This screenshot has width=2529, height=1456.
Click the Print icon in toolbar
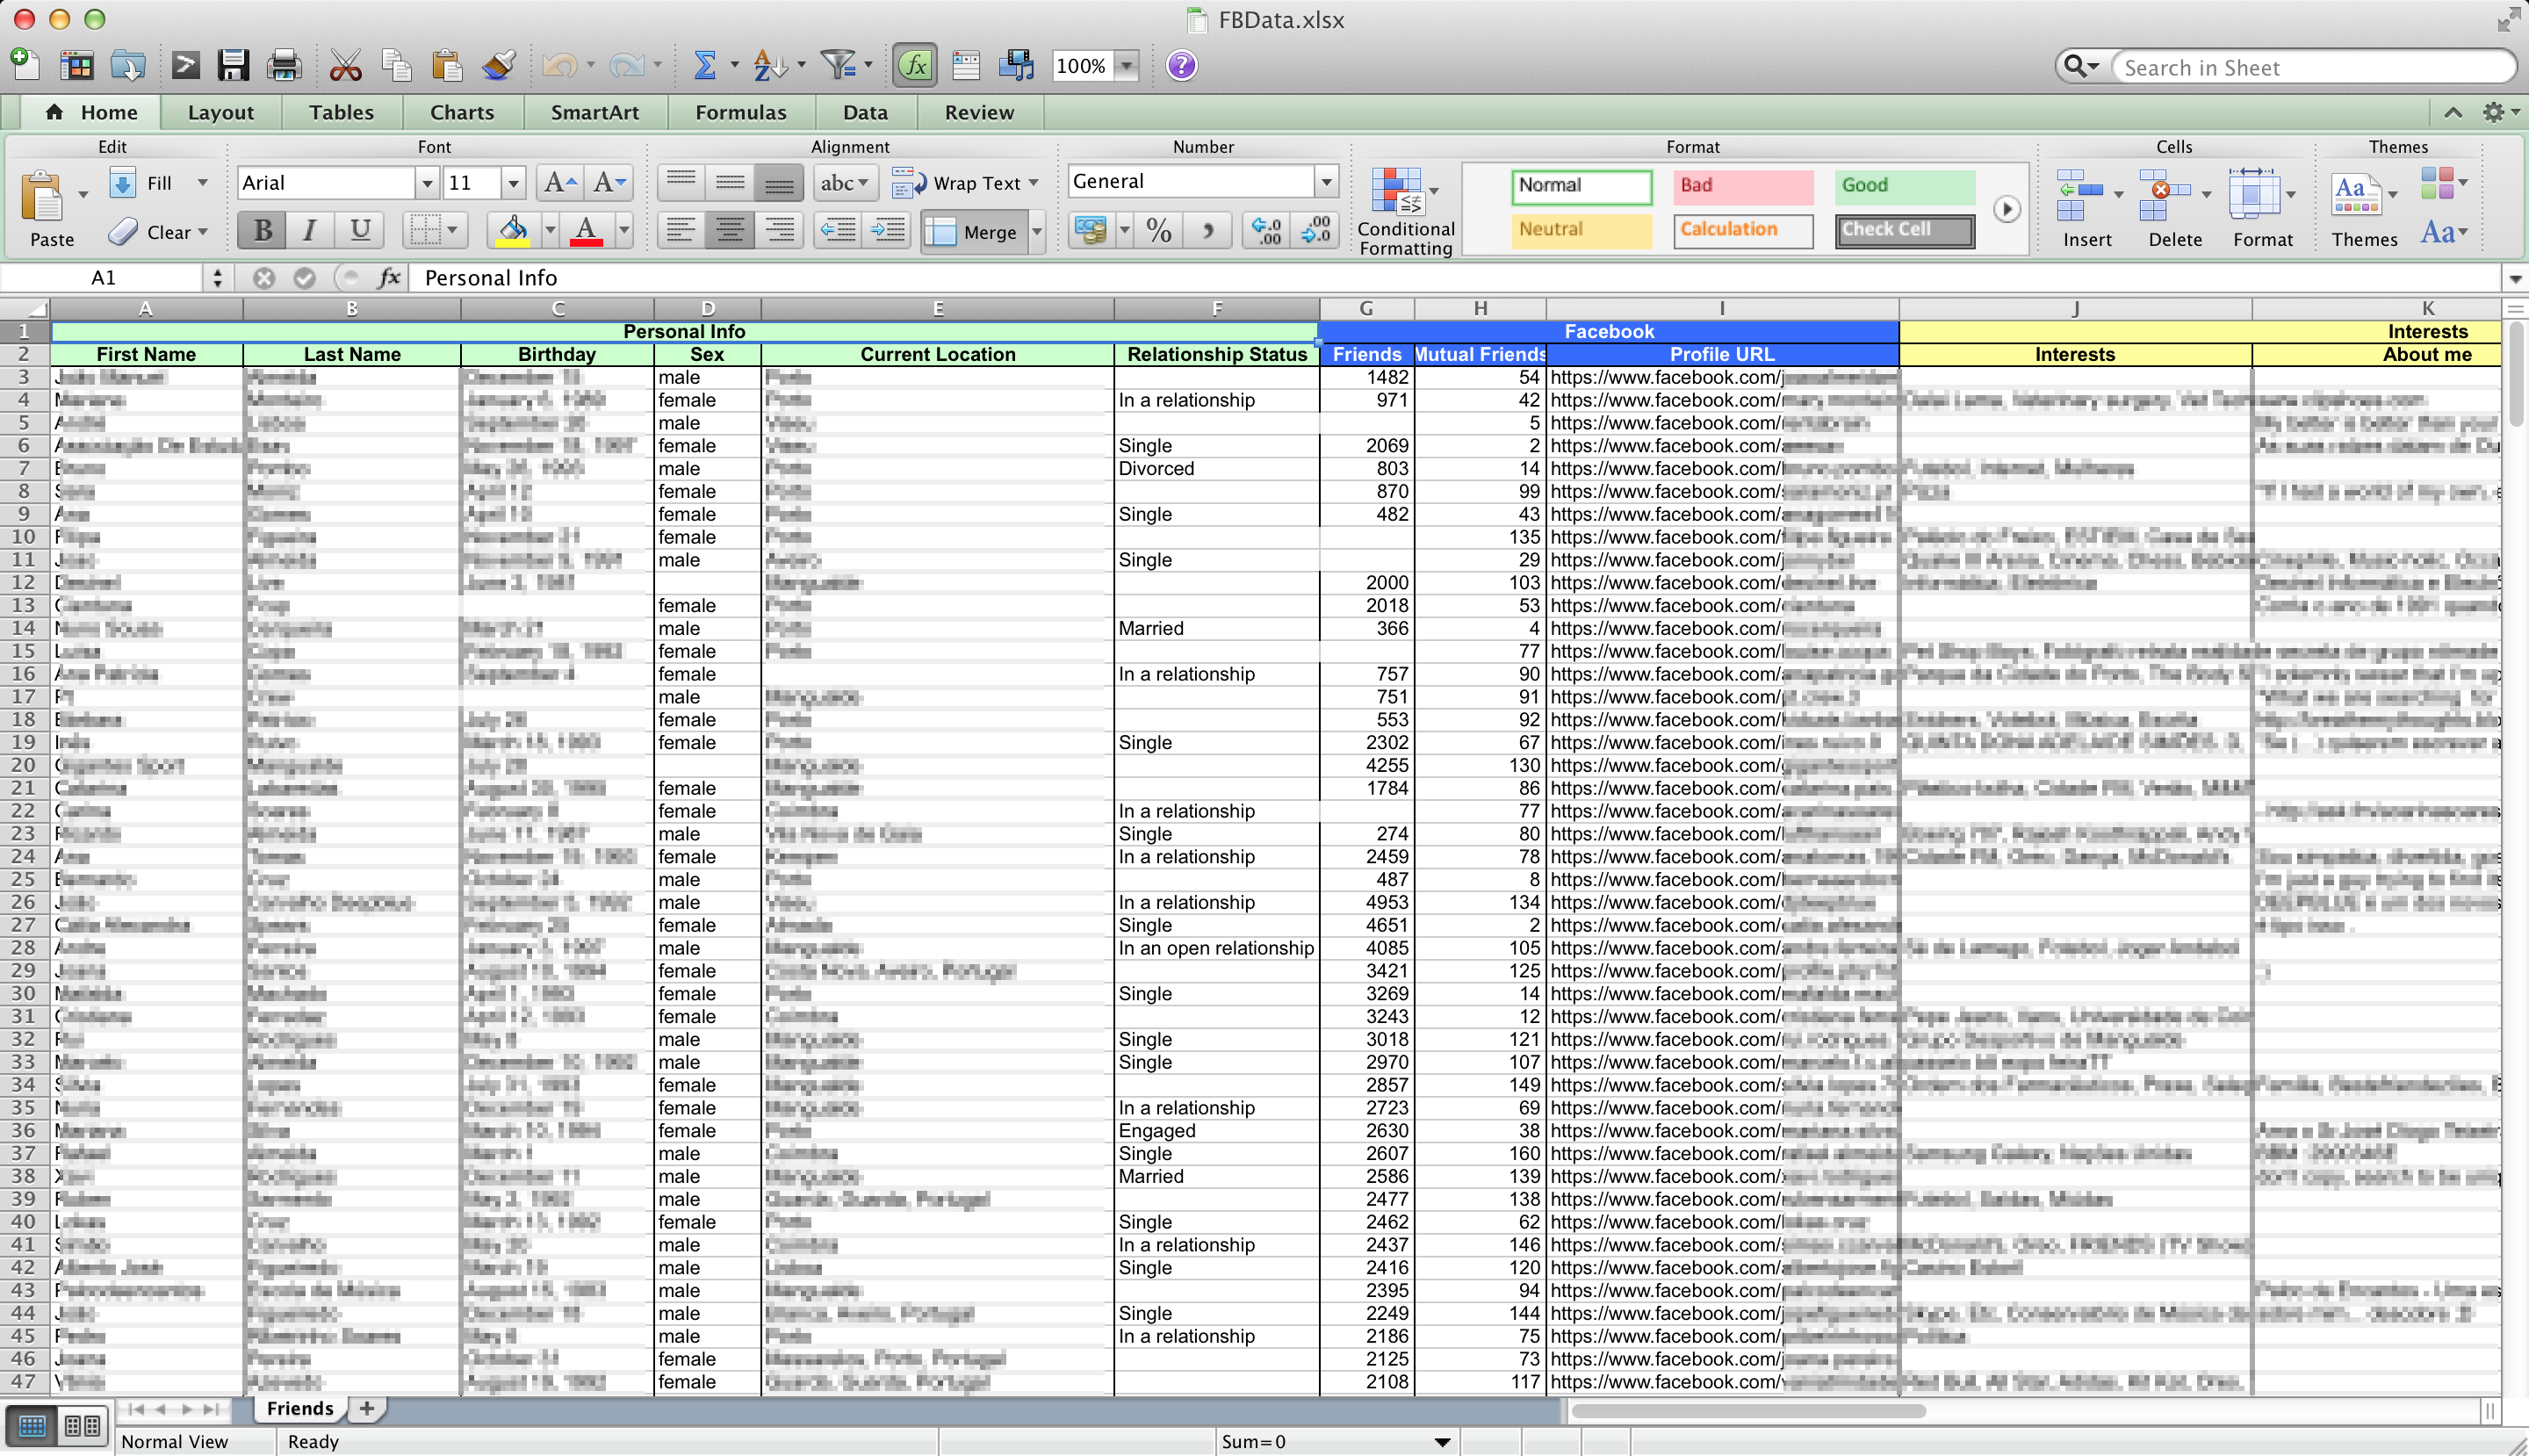point(284,66)
